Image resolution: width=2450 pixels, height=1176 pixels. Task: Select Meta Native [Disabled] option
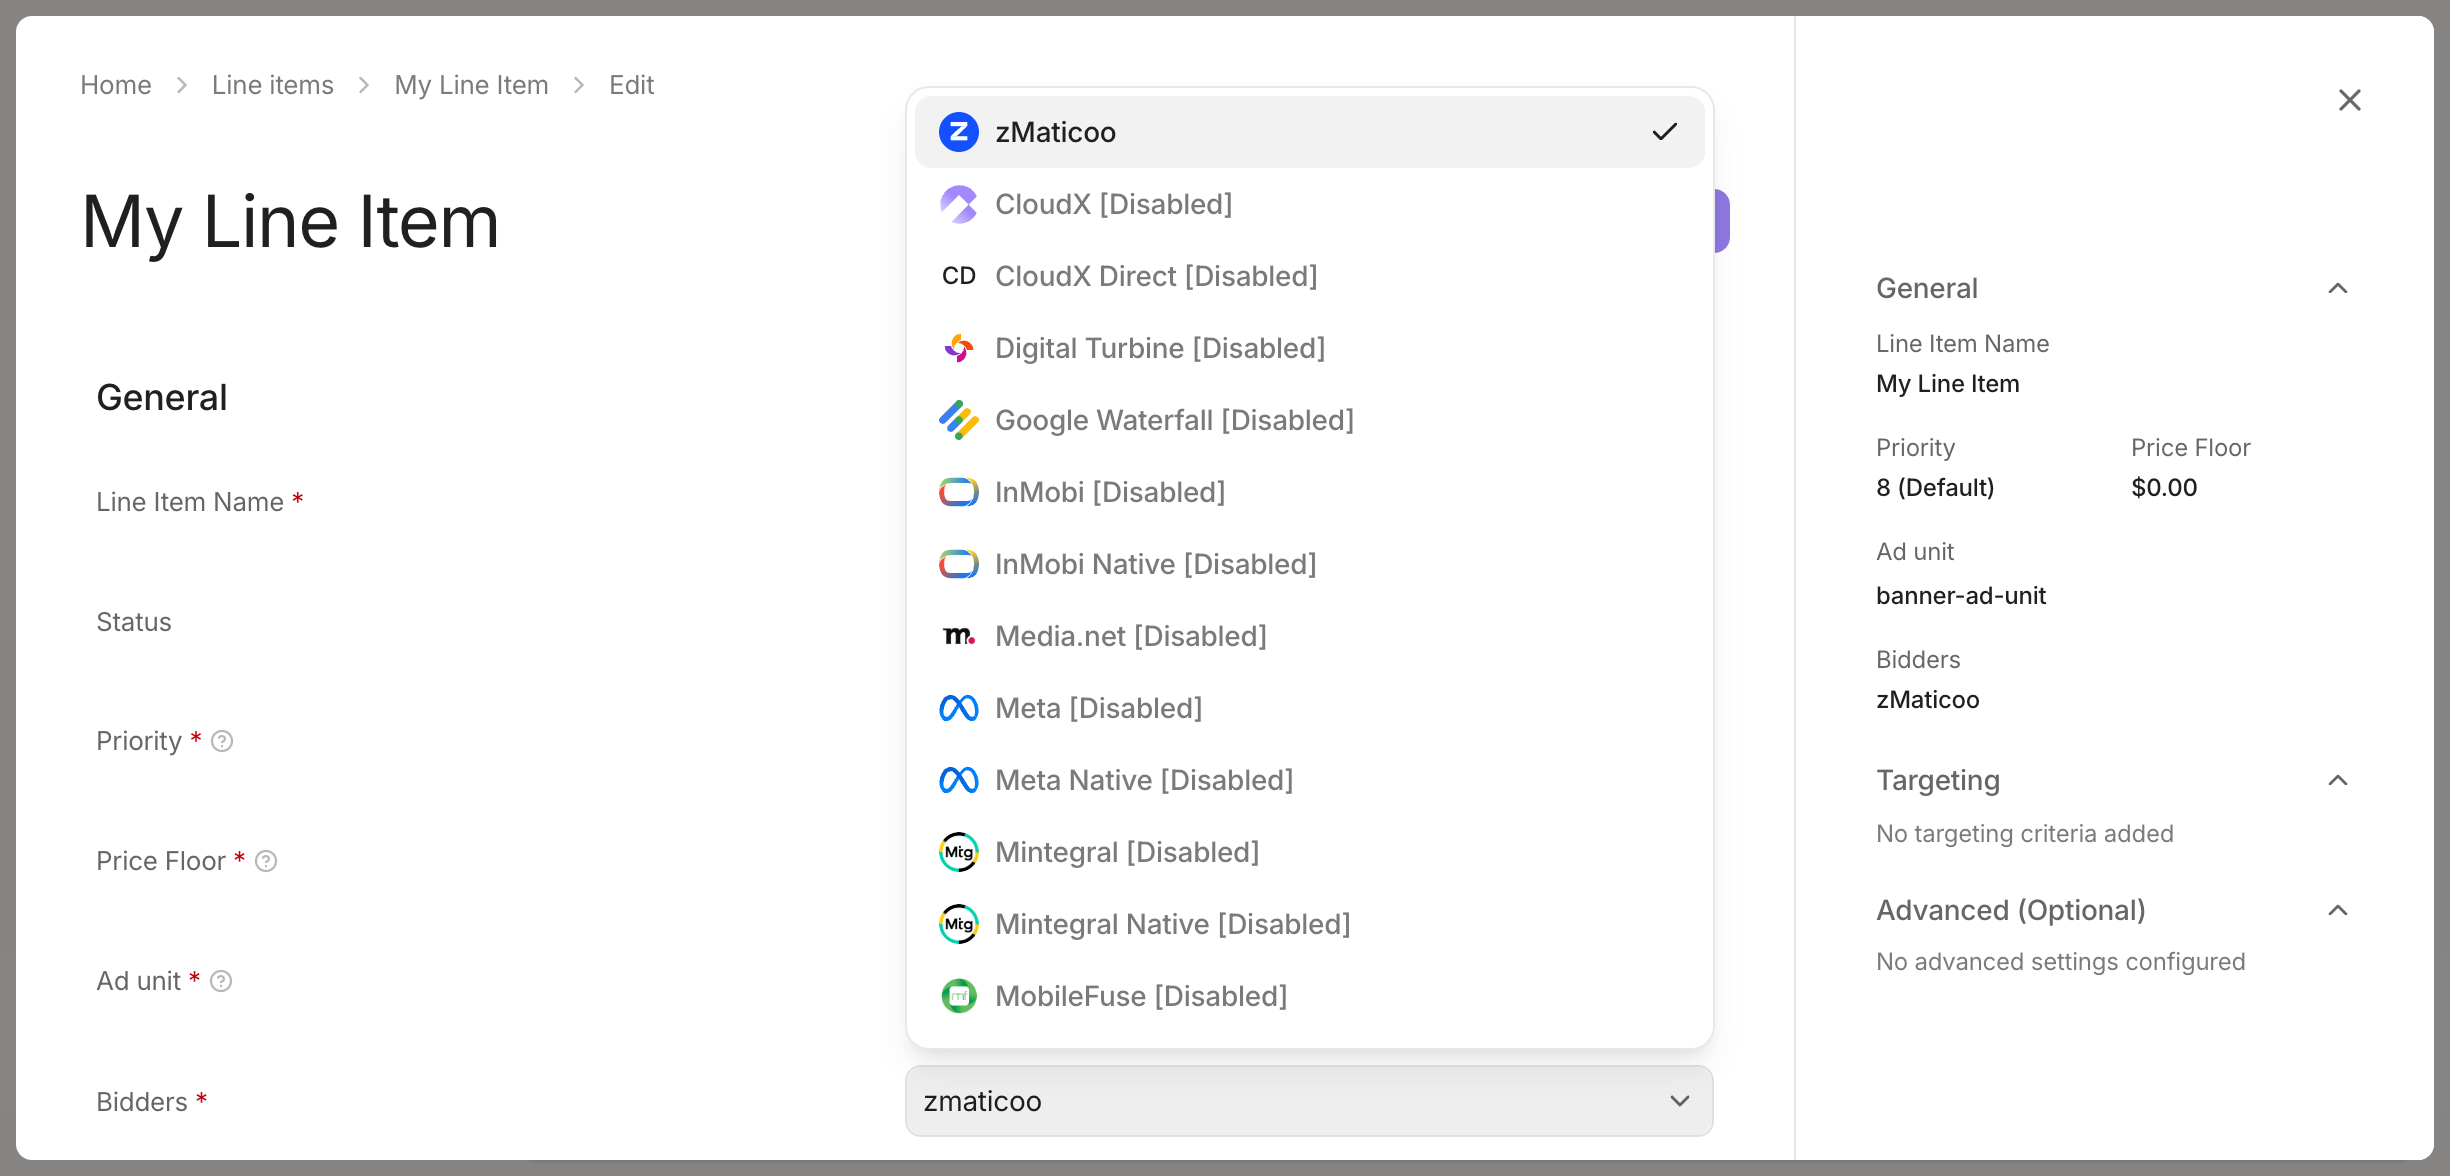(1309, 780)
